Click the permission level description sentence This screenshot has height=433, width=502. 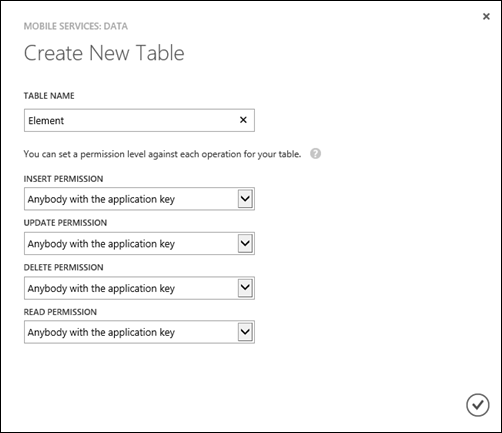tap(162, 154)
